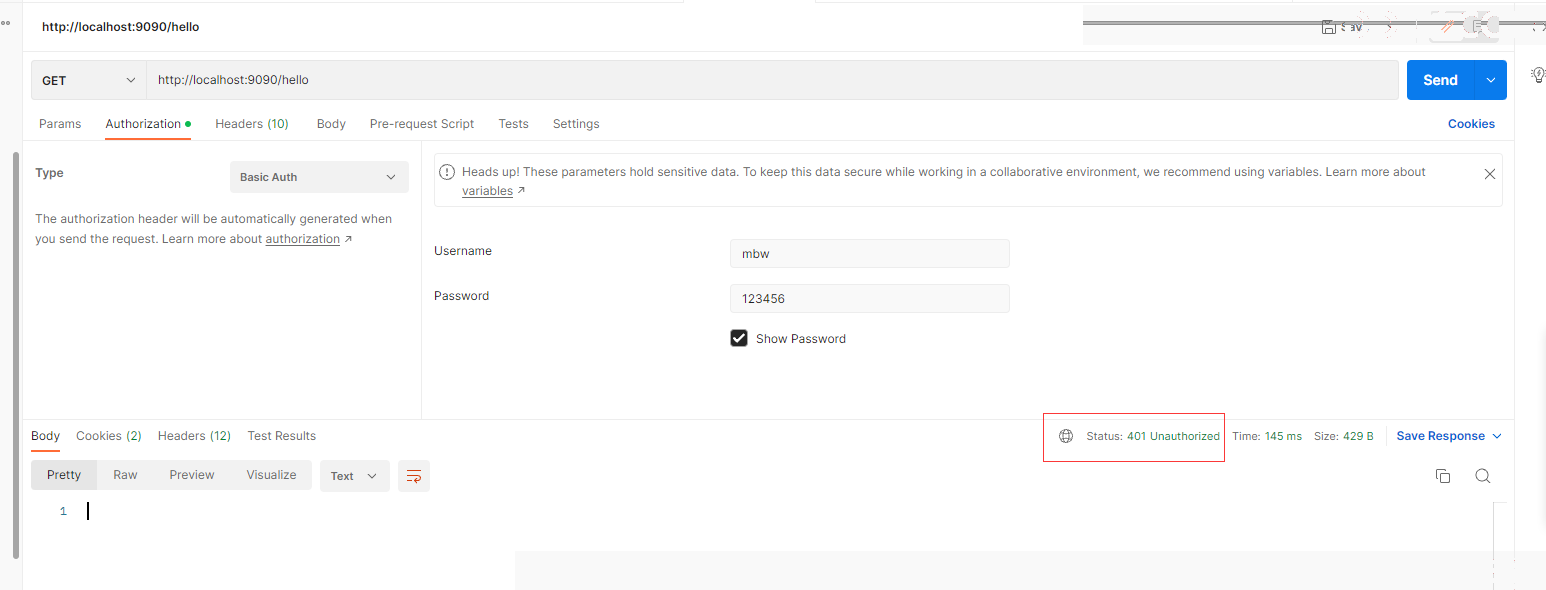Open the Pre-request Script tab
This screenshot has width=1546, height=590.
[x=422, y=124]
